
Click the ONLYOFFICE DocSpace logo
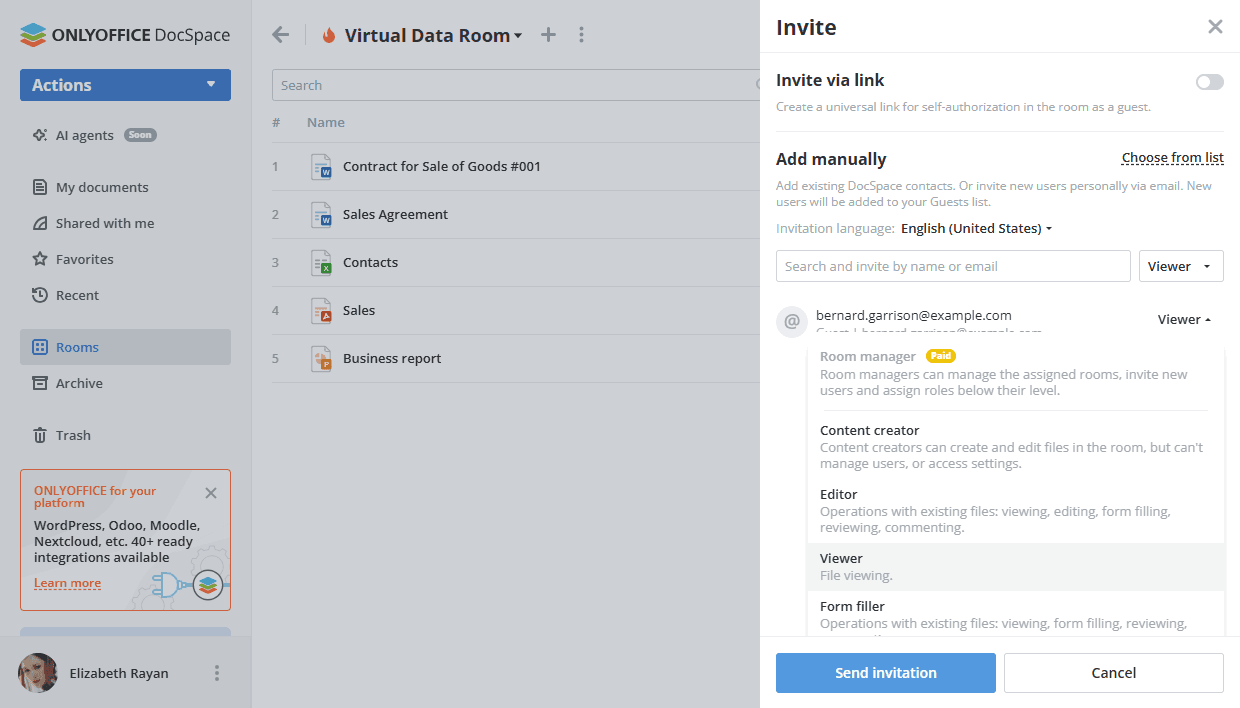click(122, 33)
